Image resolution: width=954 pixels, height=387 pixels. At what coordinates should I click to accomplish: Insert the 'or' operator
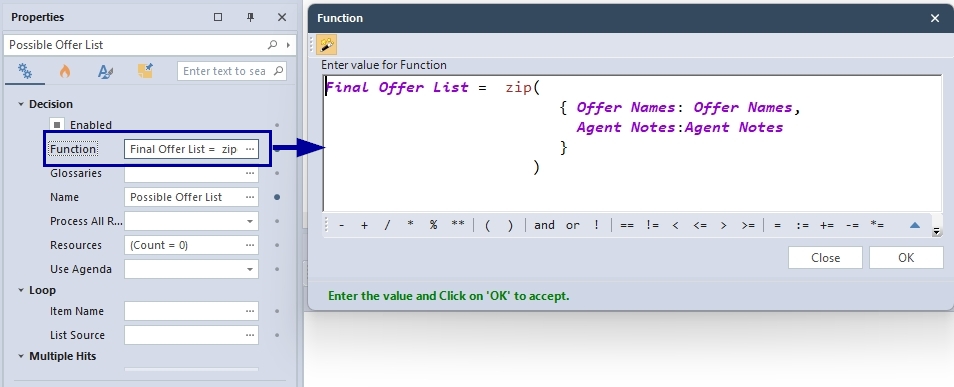tap(573, 225)
